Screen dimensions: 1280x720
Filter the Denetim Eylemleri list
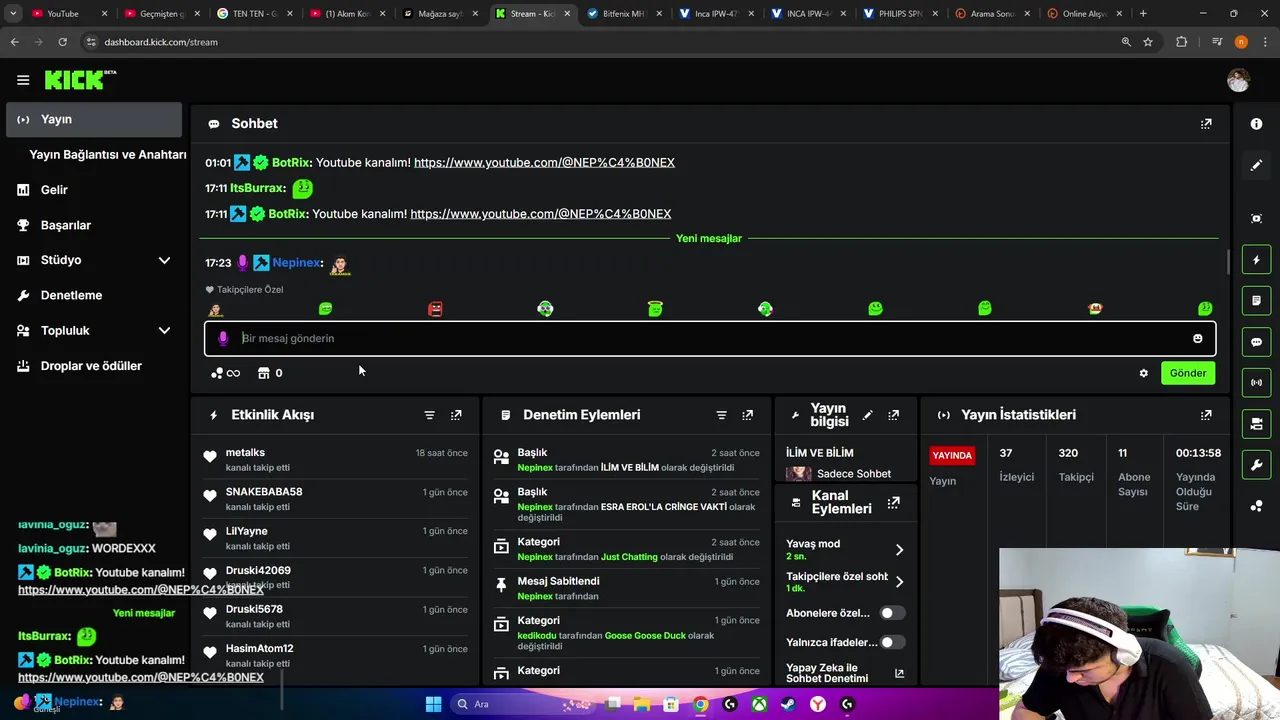pos(721,415)
